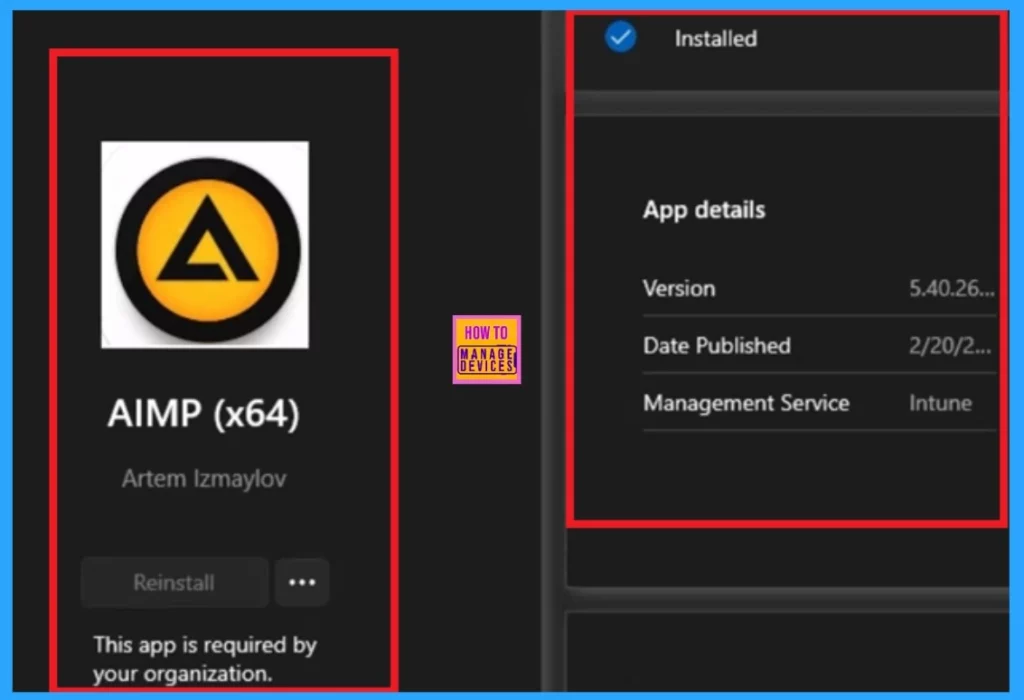This screenshot has width=1024, height=700.
Task: Open the three-dots more options menu
Action: pyautogui.click(x=302, y=582)
